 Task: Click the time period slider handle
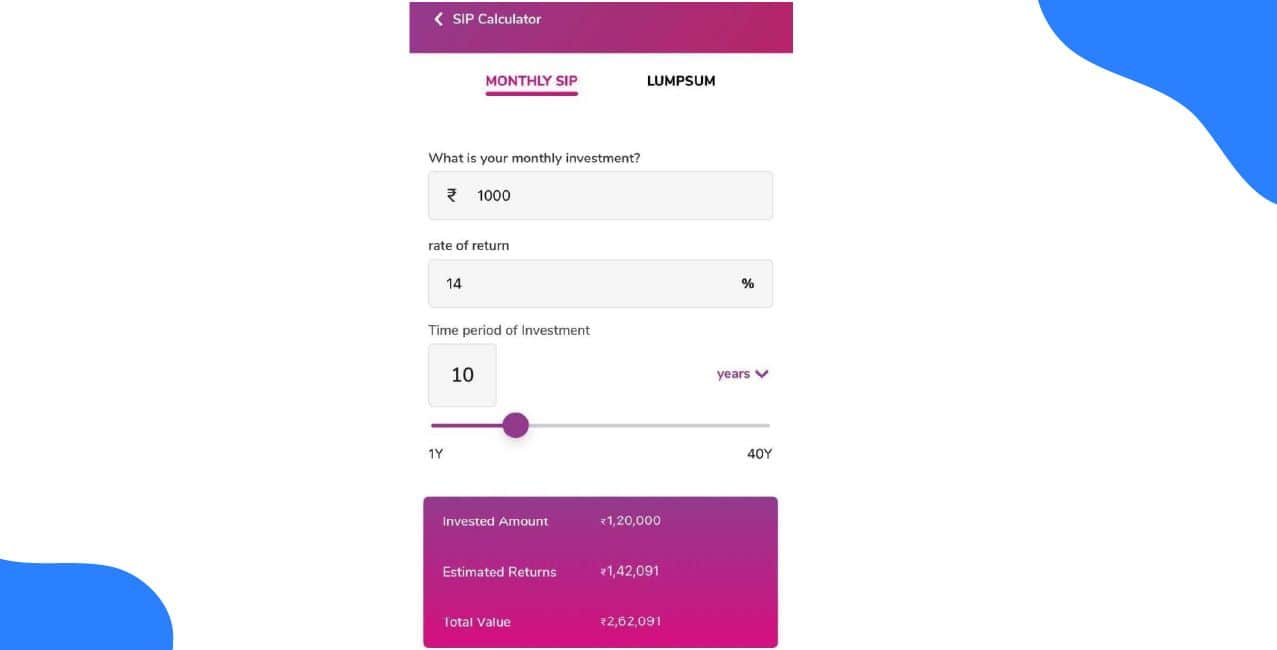[515, 425]
